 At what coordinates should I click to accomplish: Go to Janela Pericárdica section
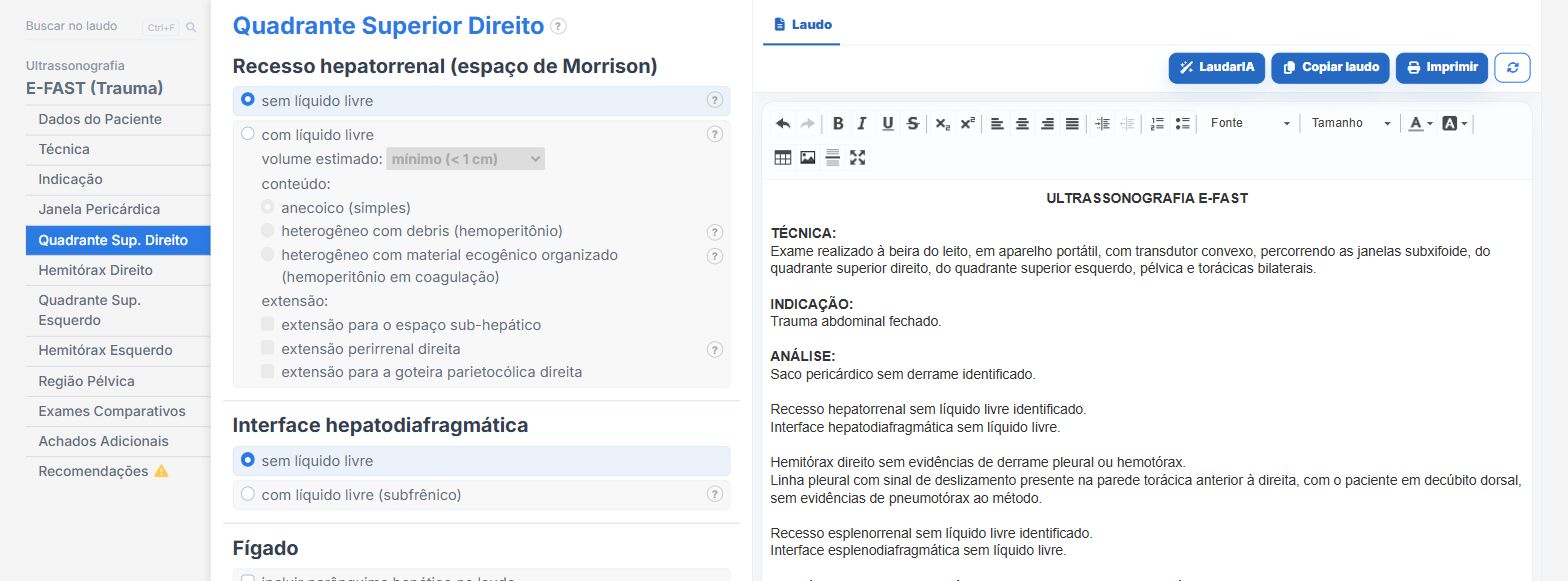(x=118, y=209)
